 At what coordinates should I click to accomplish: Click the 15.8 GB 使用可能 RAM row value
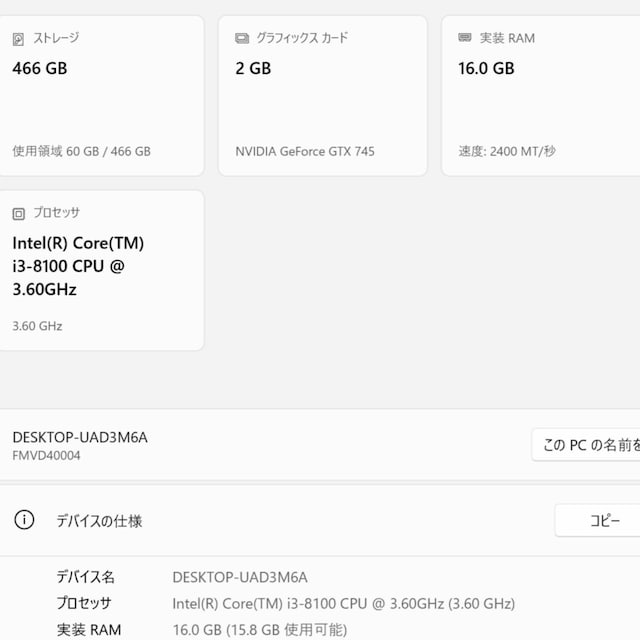(x=259, y=629)
